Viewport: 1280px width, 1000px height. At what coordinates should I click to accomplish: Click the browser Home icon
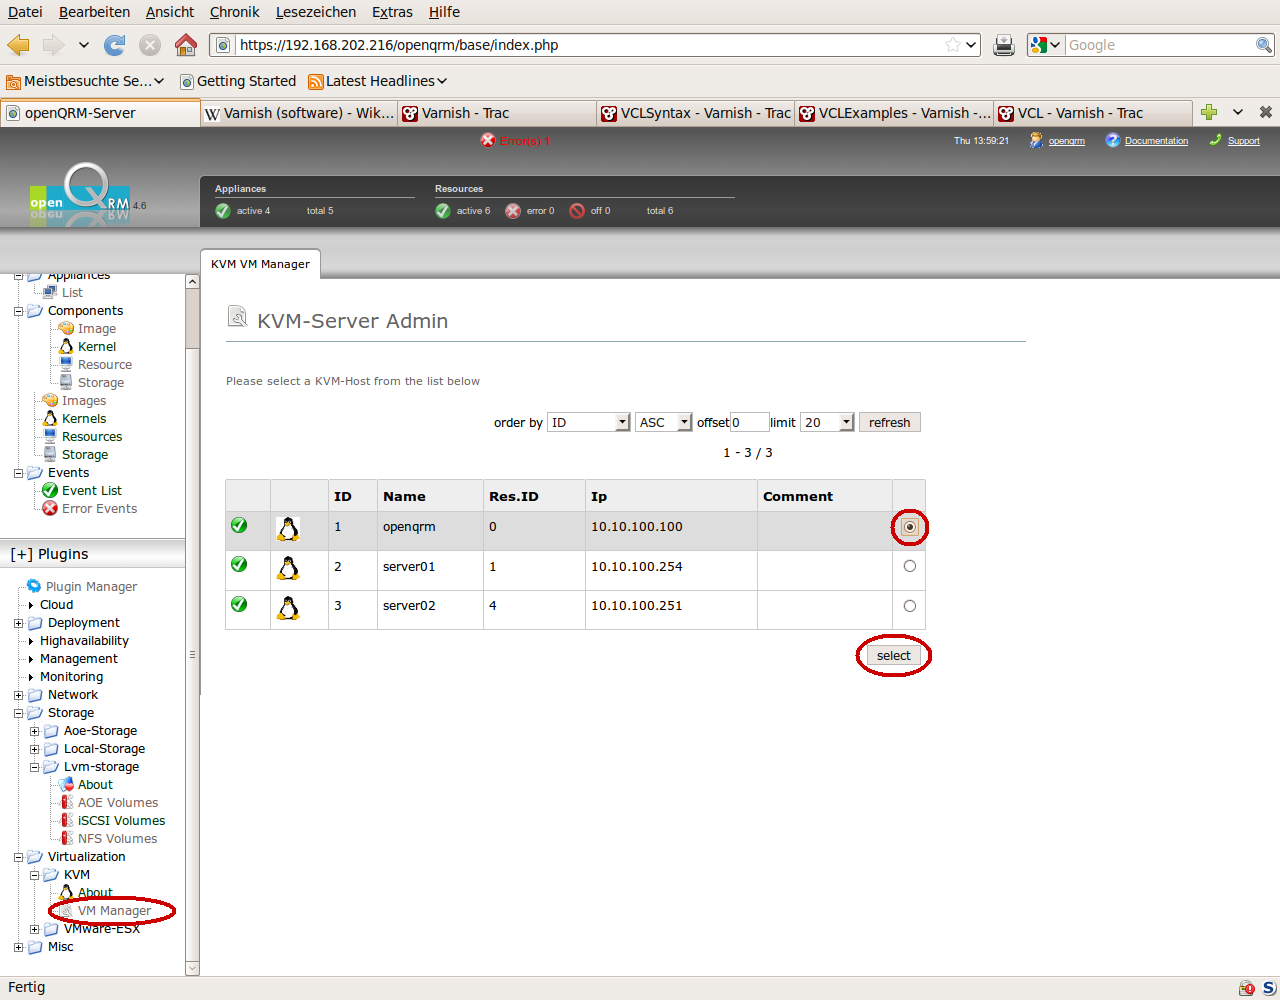(x=185, y=45)
